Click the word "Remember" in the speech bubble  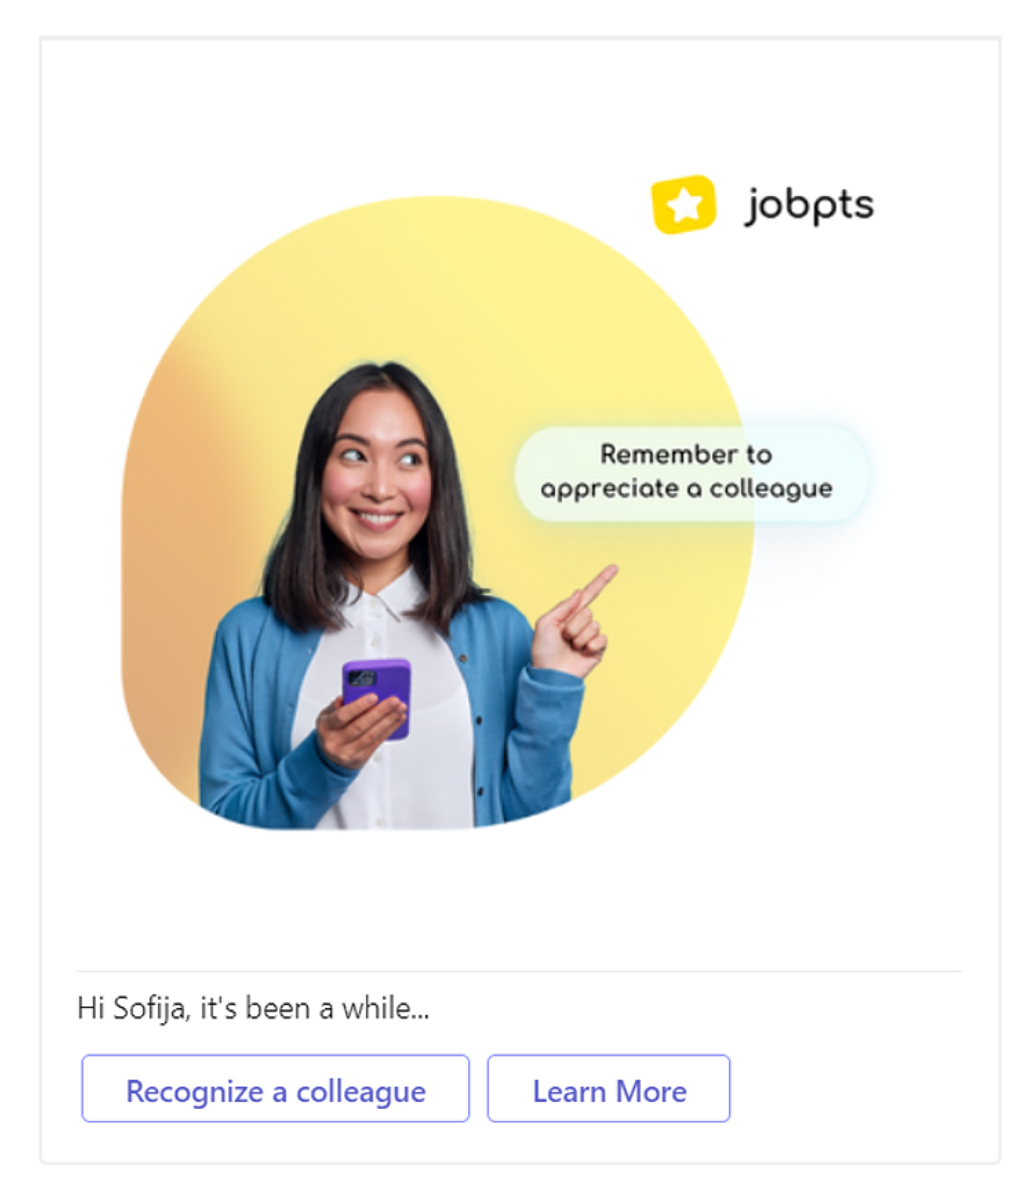[669, 454]
